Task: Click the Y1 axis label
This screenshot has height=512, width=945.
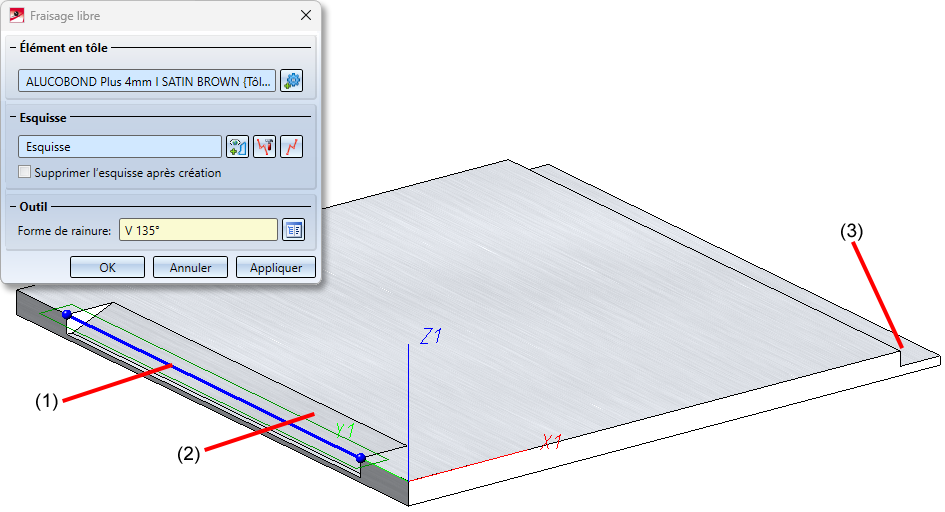Action: tap(345, 430)
